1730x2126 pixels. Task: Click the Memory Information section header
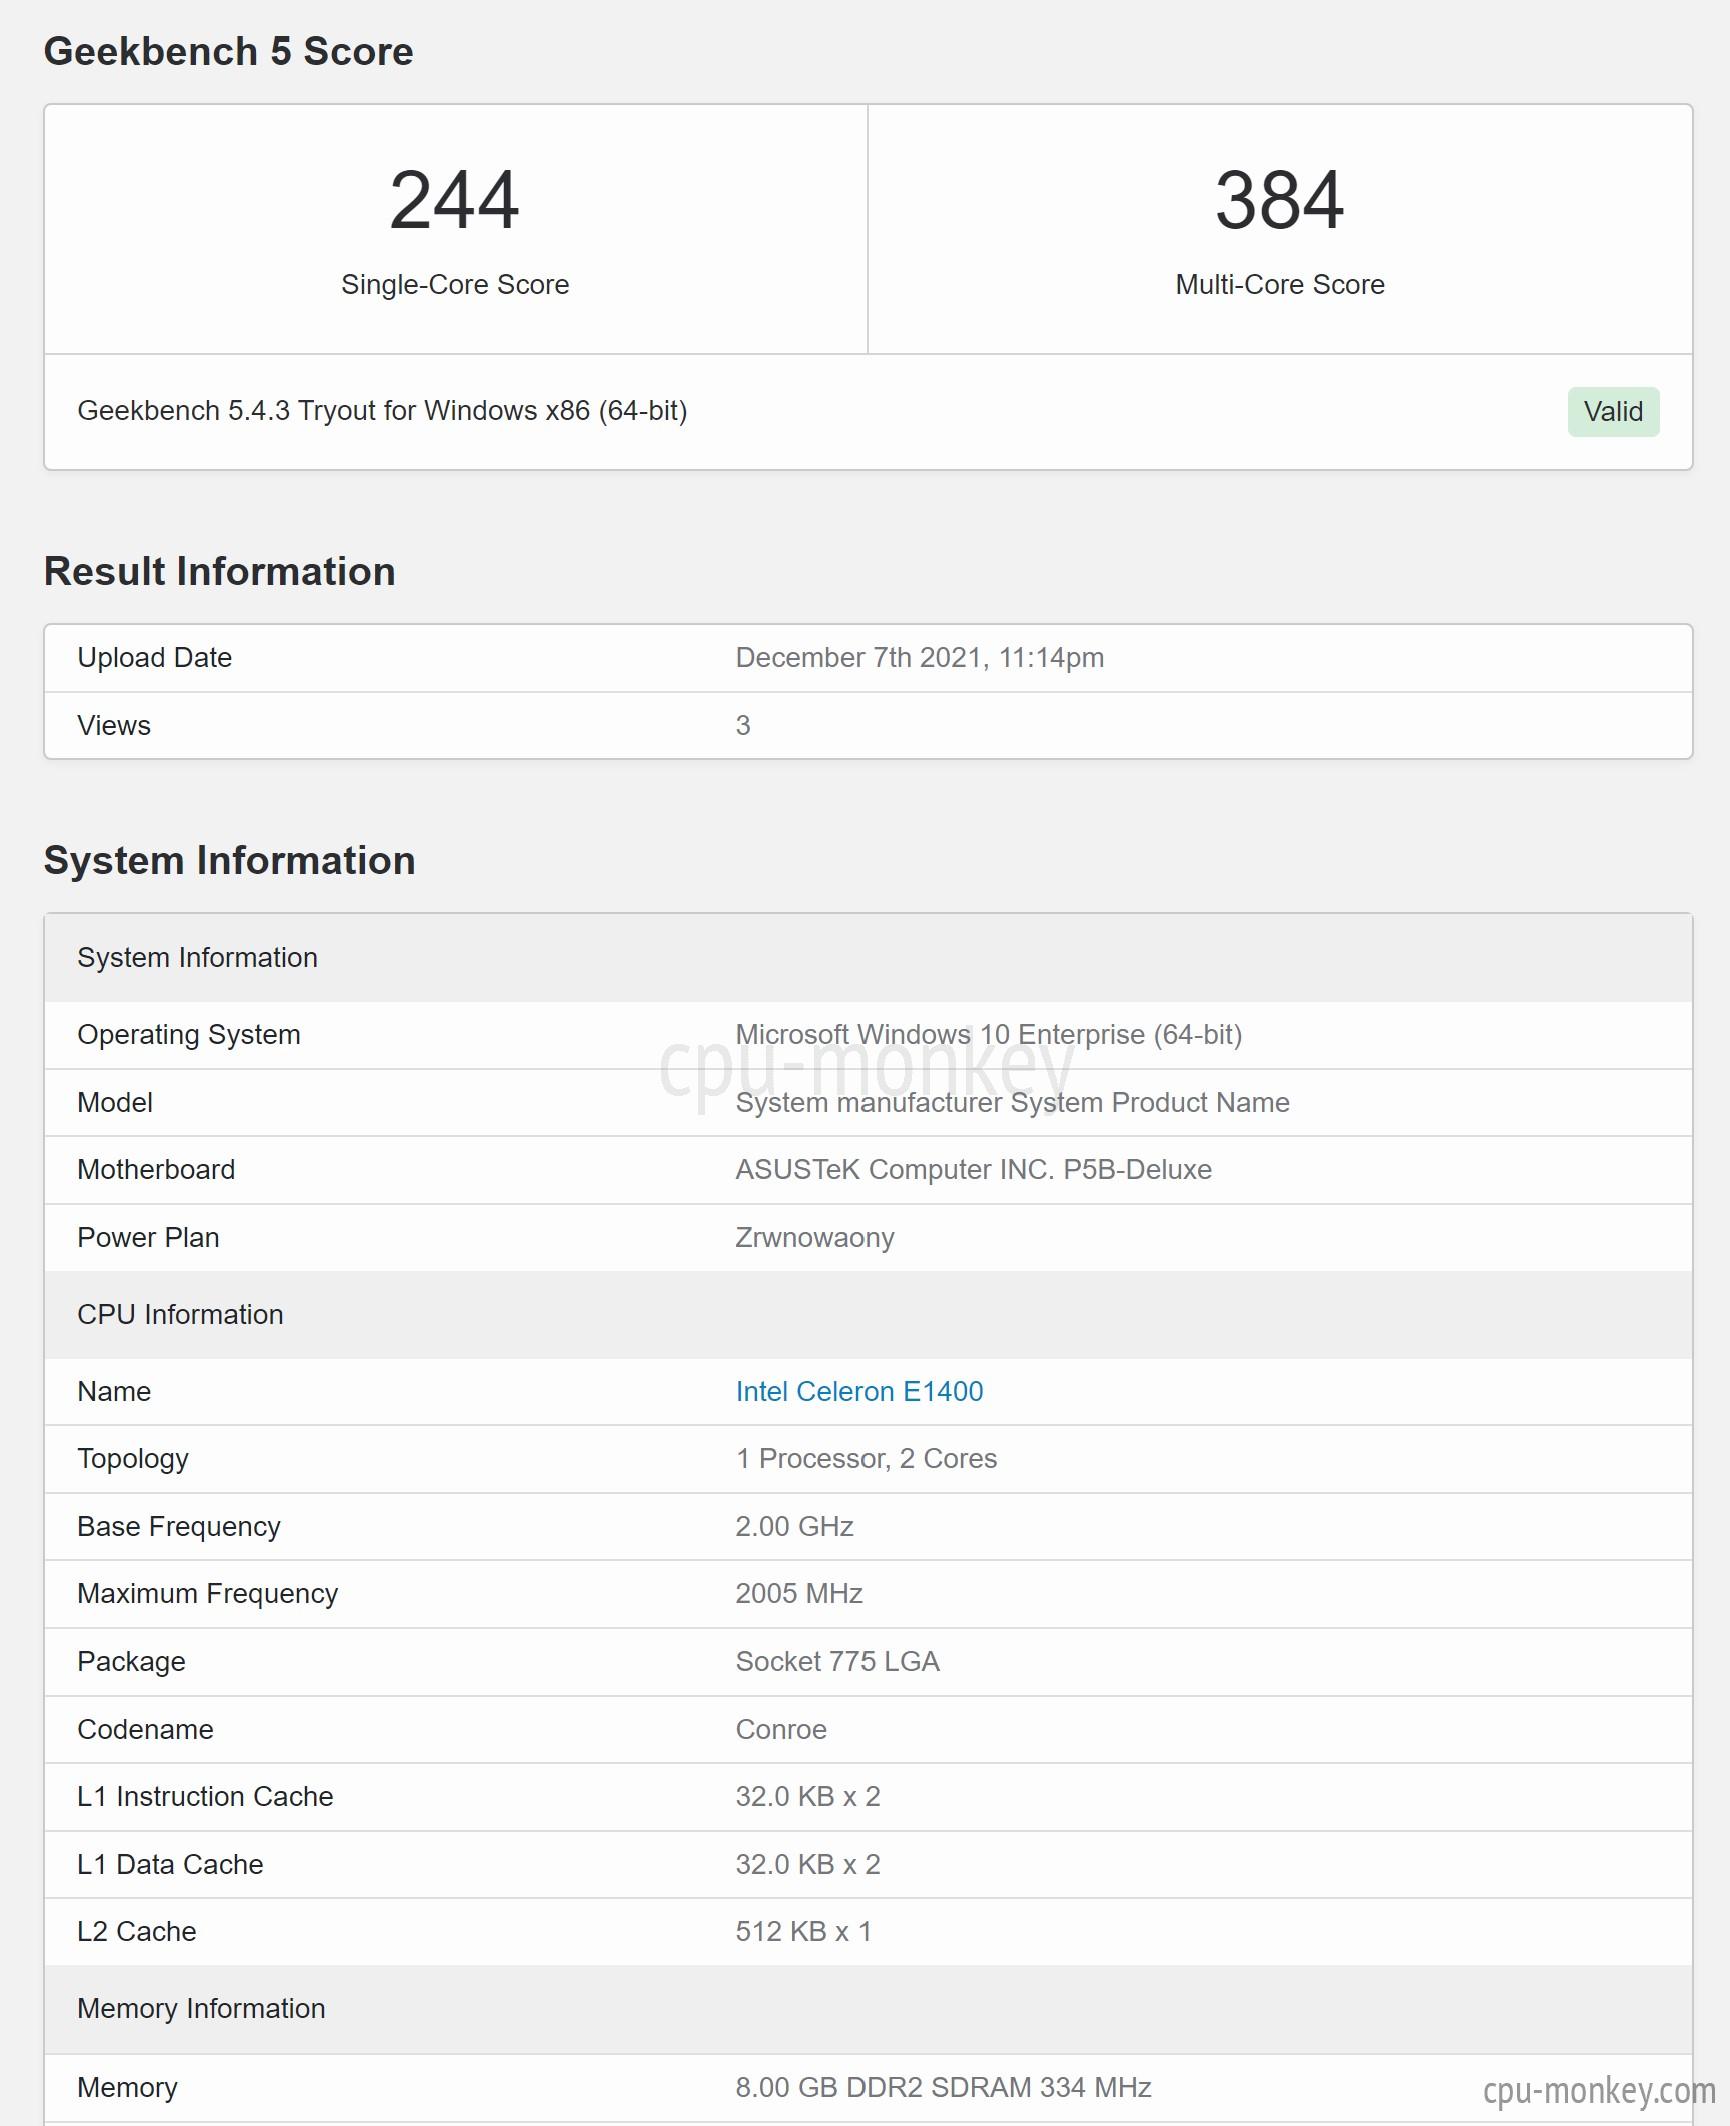868,2009
